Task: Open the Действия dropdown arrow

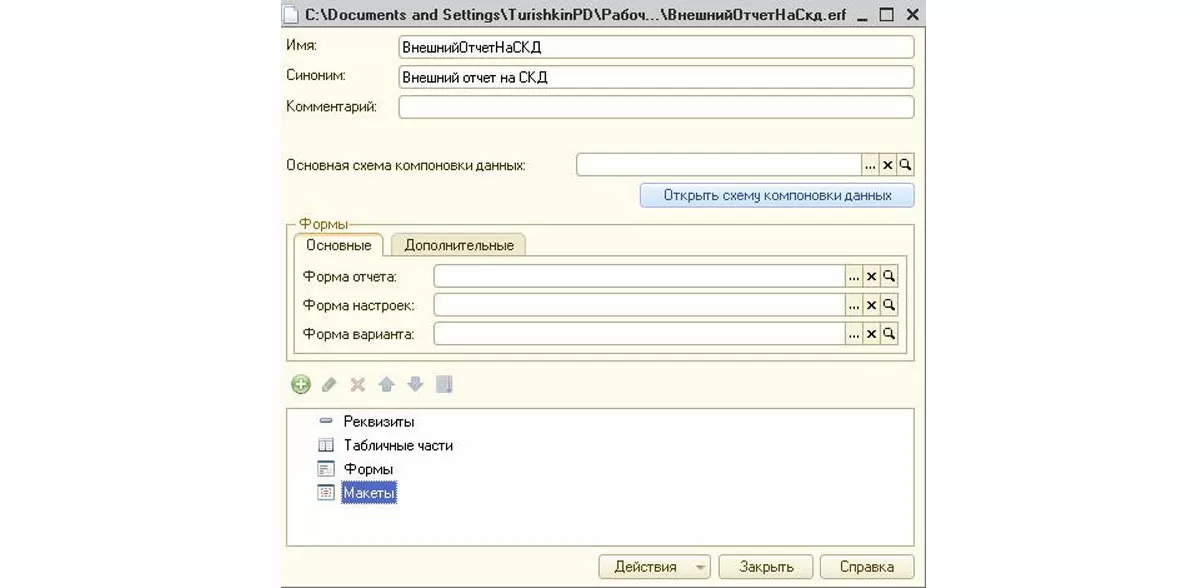Action: pos(701,567)
